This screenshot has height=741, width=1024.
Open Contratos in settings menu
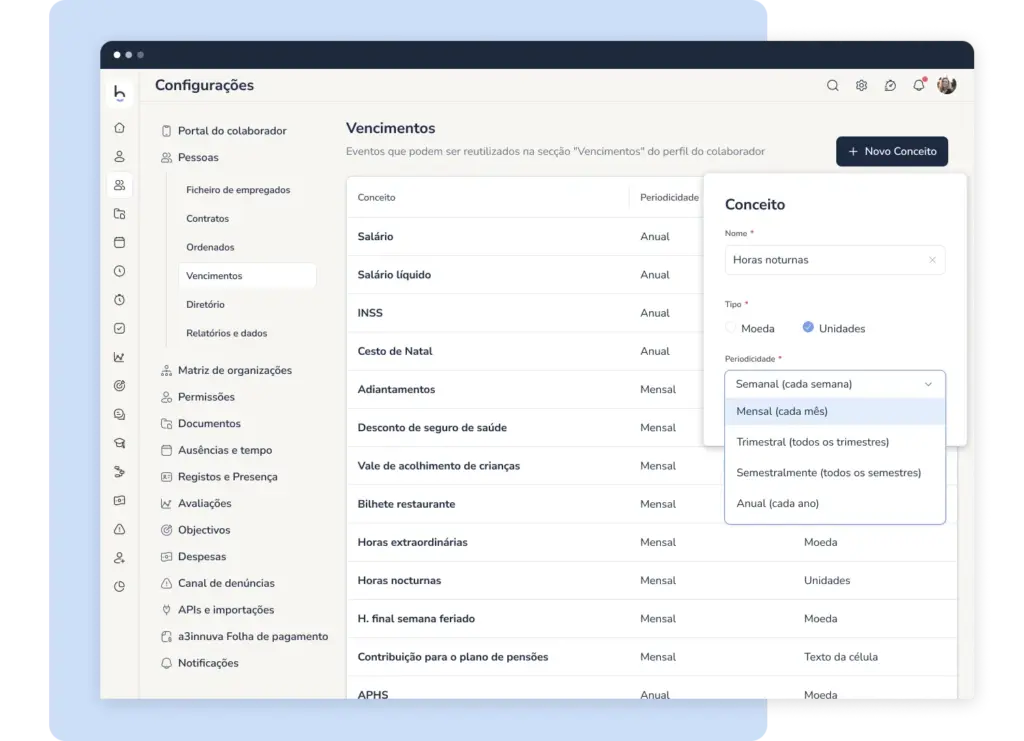[207, 219]
